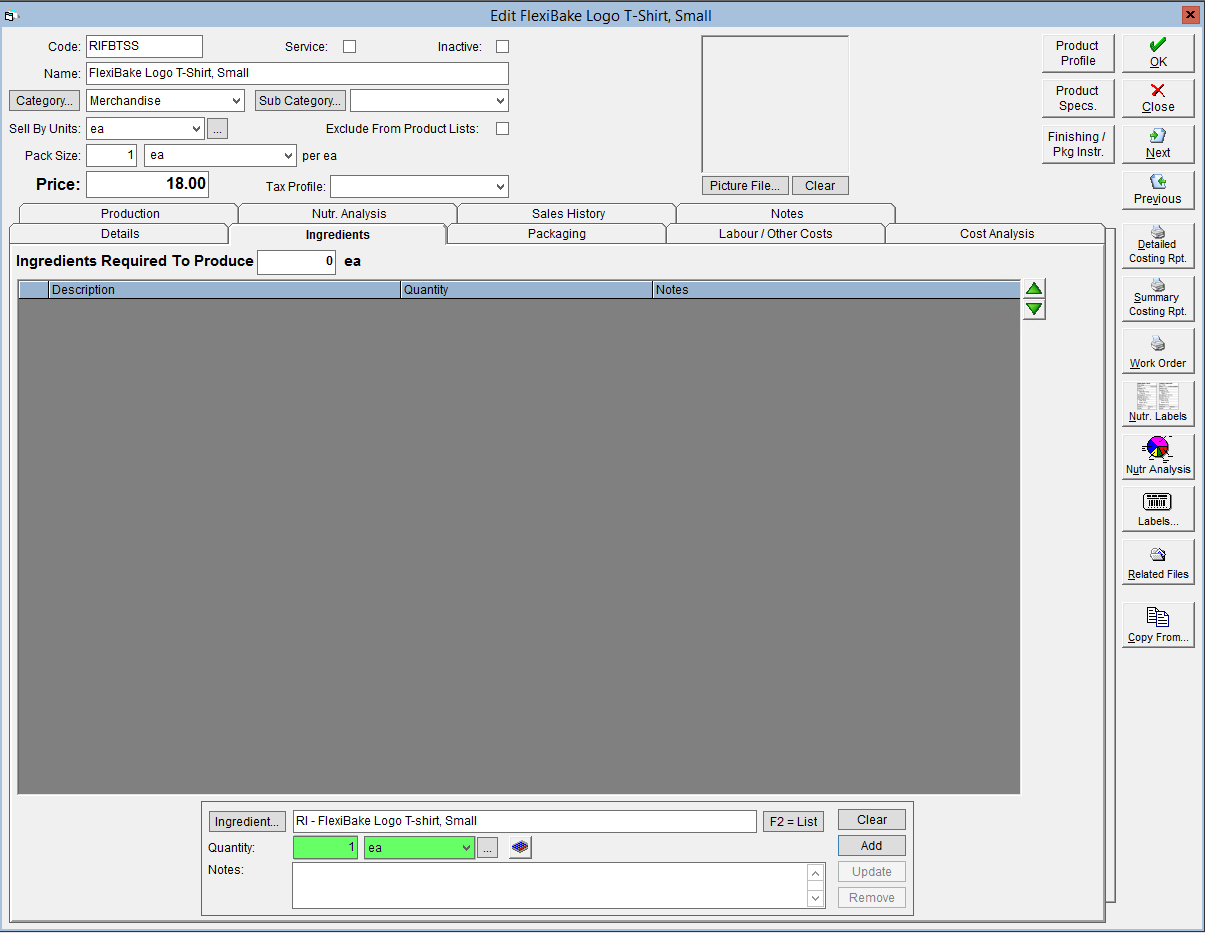1205x933 pixels.
Task: Move ingredient up with green up arrow
Action: [1034, 289]
